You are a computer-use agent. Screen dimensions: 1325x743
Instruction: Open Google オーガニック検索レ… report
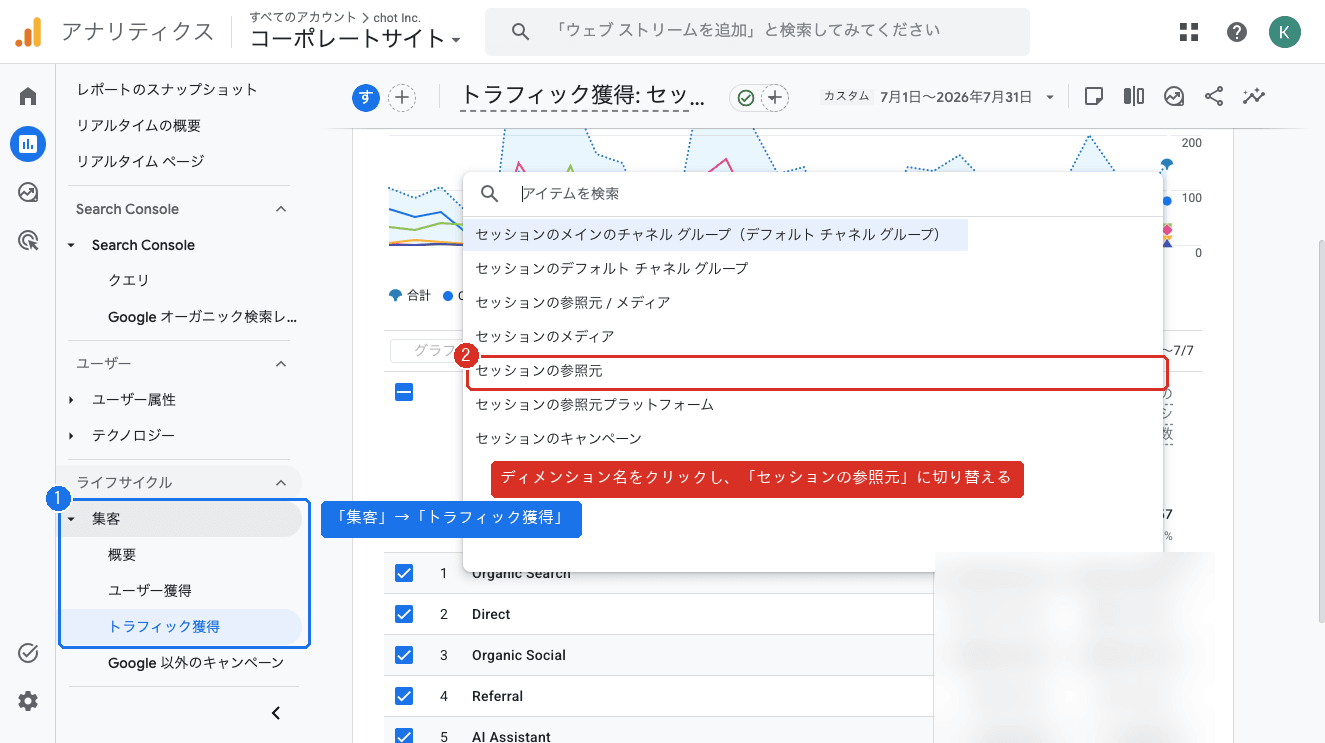pos(203,317)
